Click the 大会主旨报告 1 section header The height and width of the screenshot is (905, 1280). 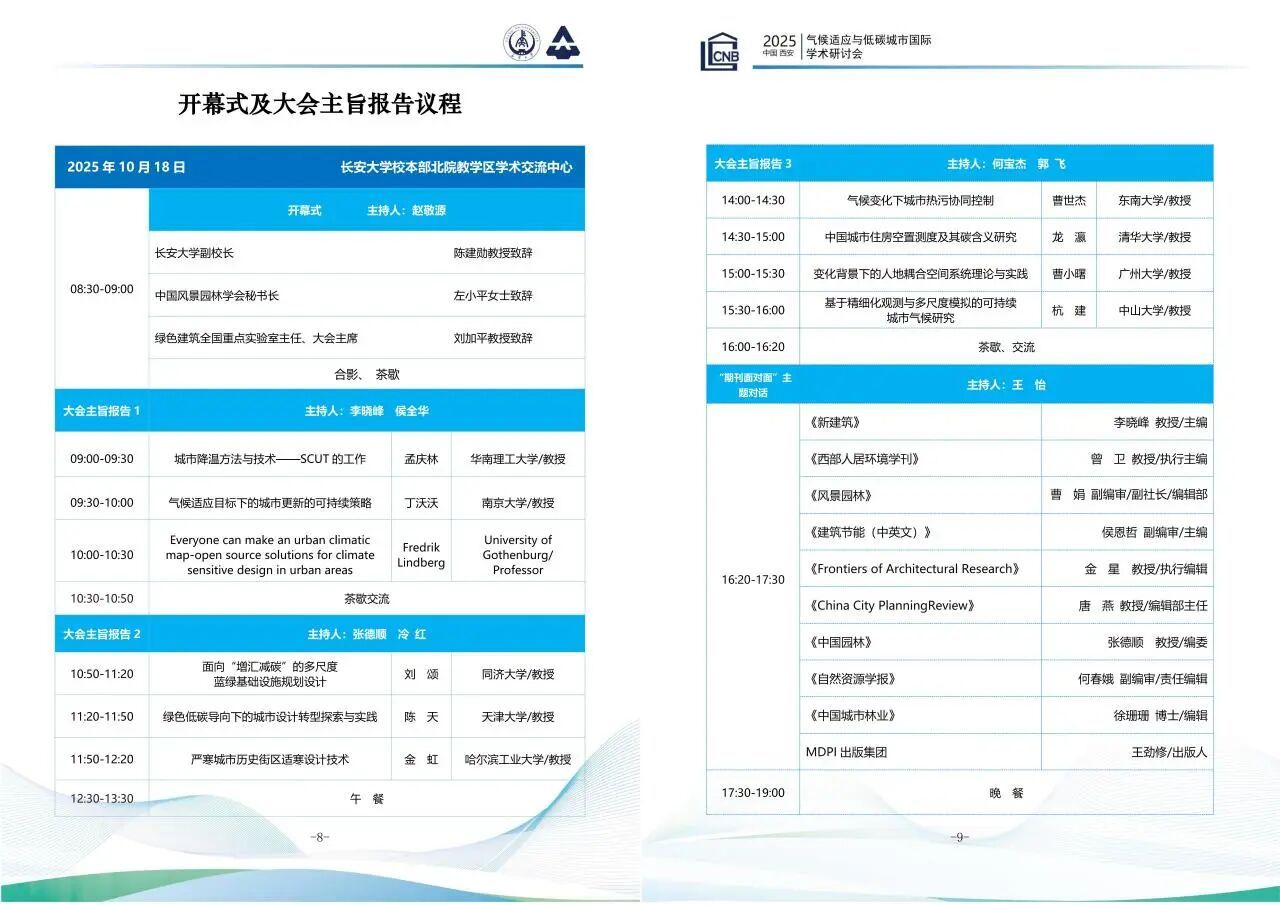[x=102, y=411]
